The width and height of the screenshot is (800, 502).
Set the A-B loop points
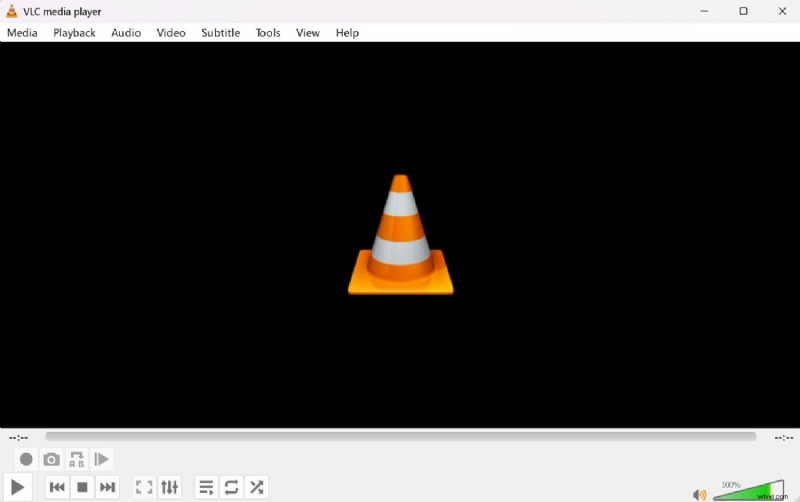tap(77, 460)
